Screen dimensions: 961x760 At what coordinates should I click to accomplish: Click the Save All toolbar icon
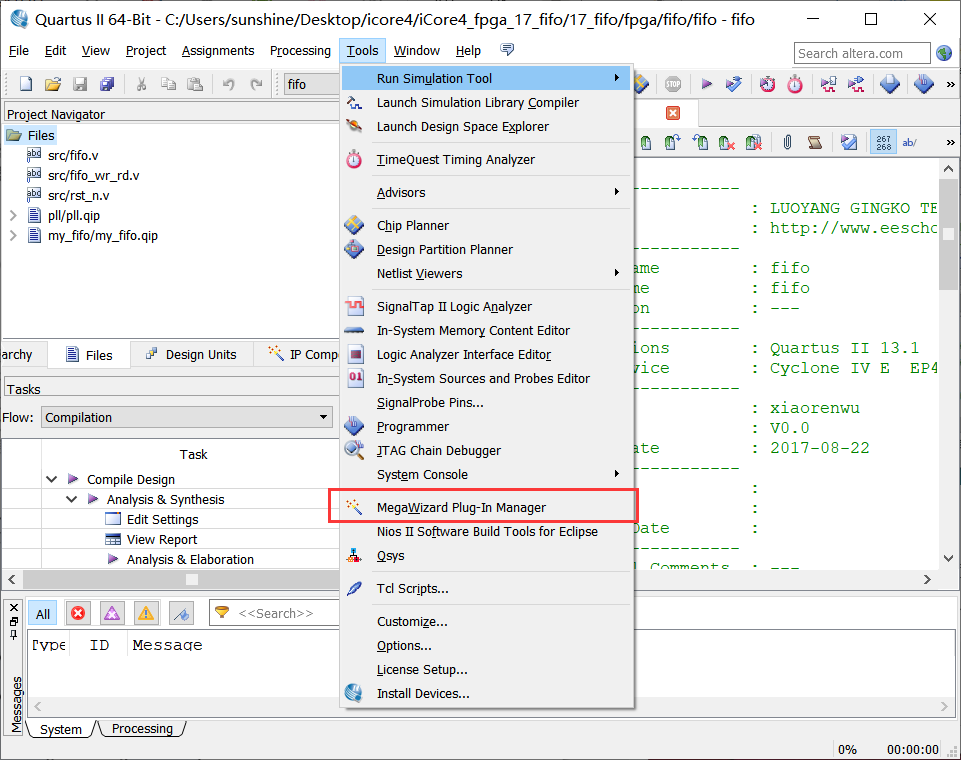point(107,85)
